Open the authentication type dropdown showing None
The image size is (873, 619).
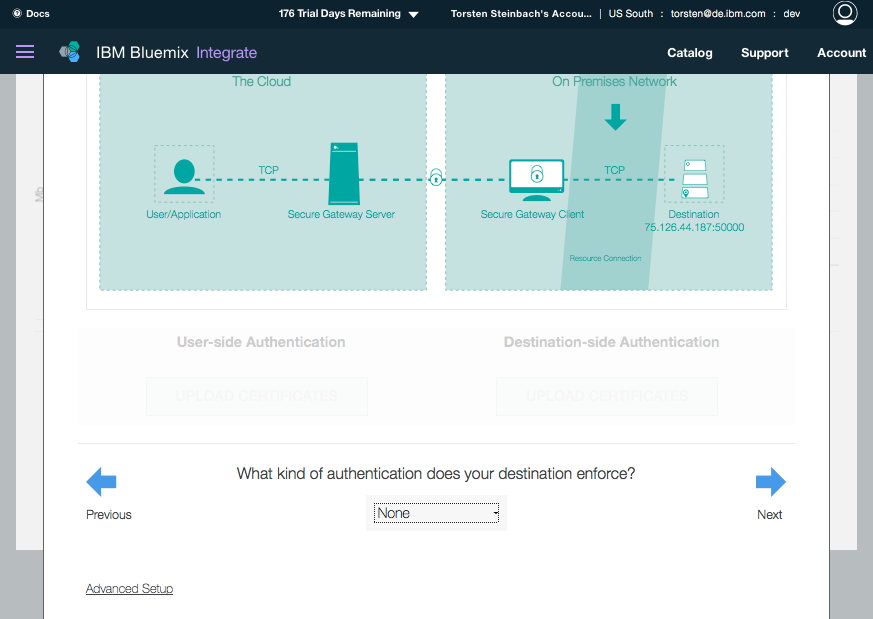(x=436, y=513)
